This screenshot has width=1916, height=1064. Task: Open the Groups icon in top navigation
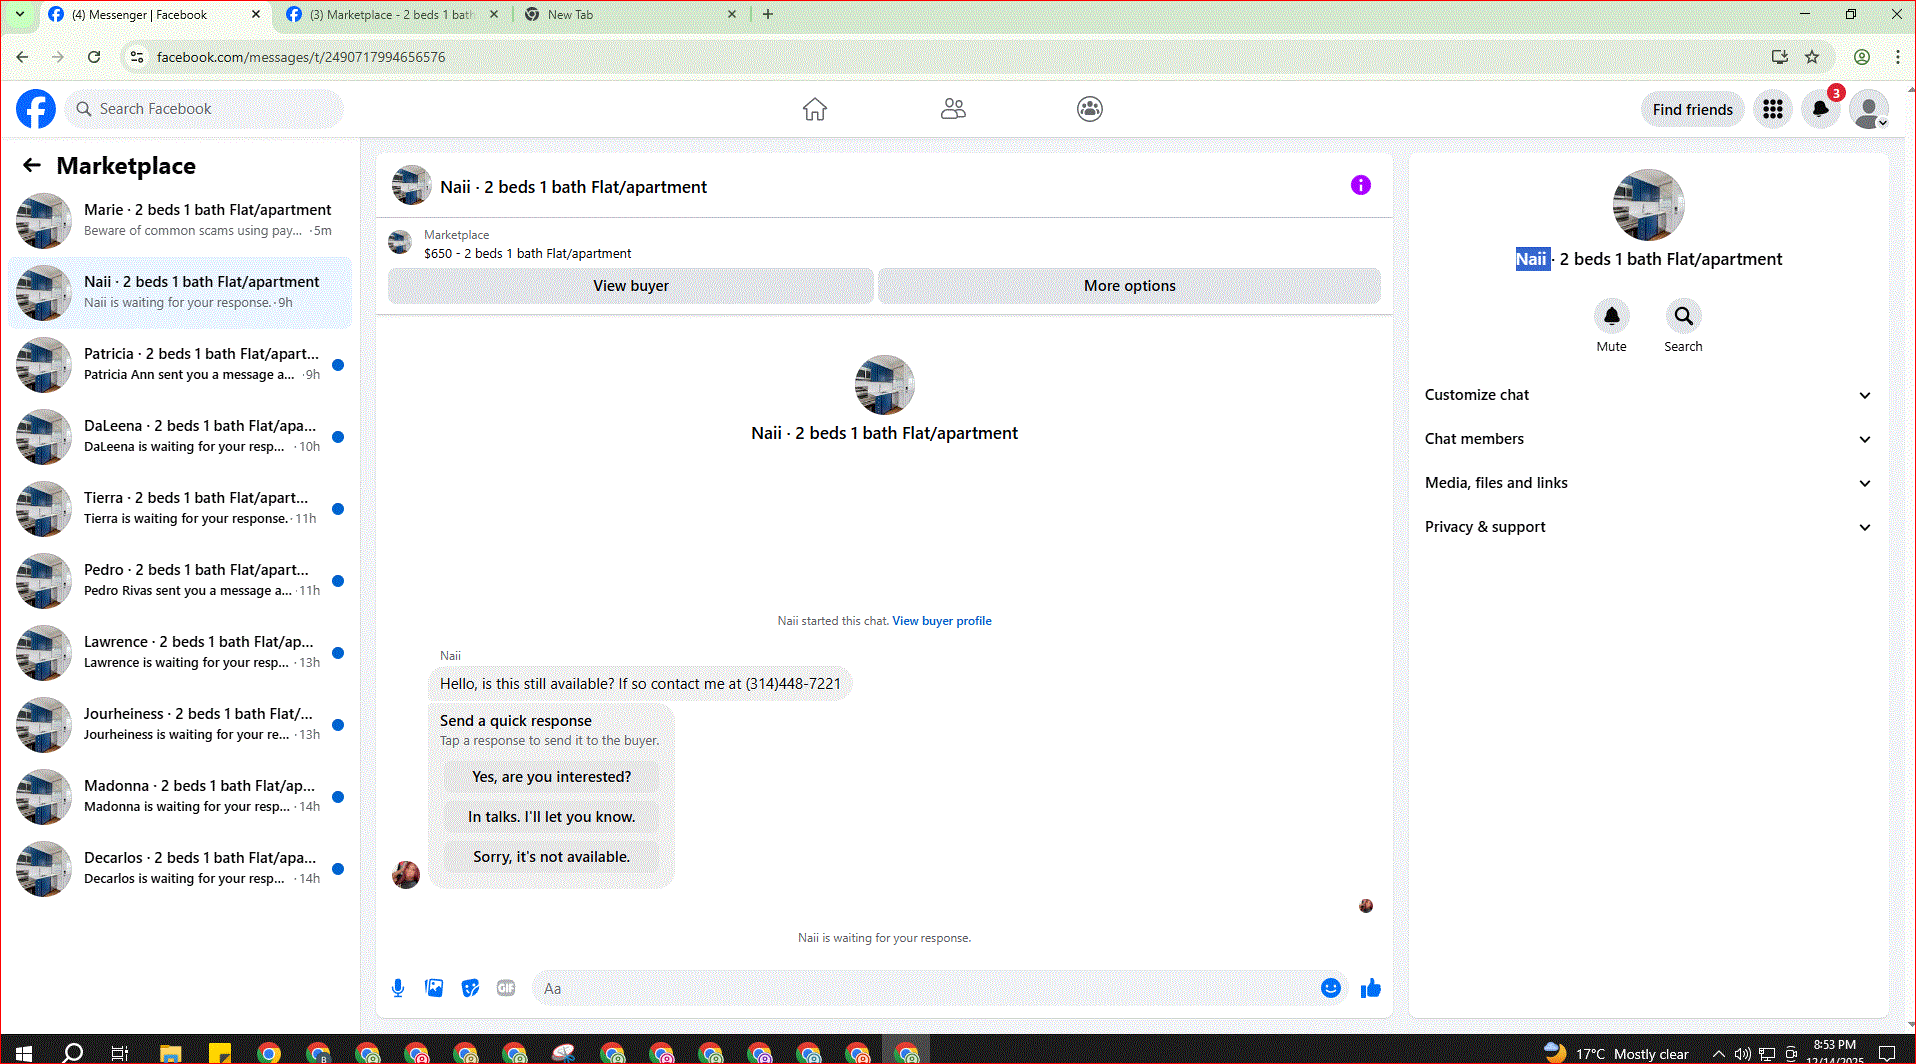1090,109
